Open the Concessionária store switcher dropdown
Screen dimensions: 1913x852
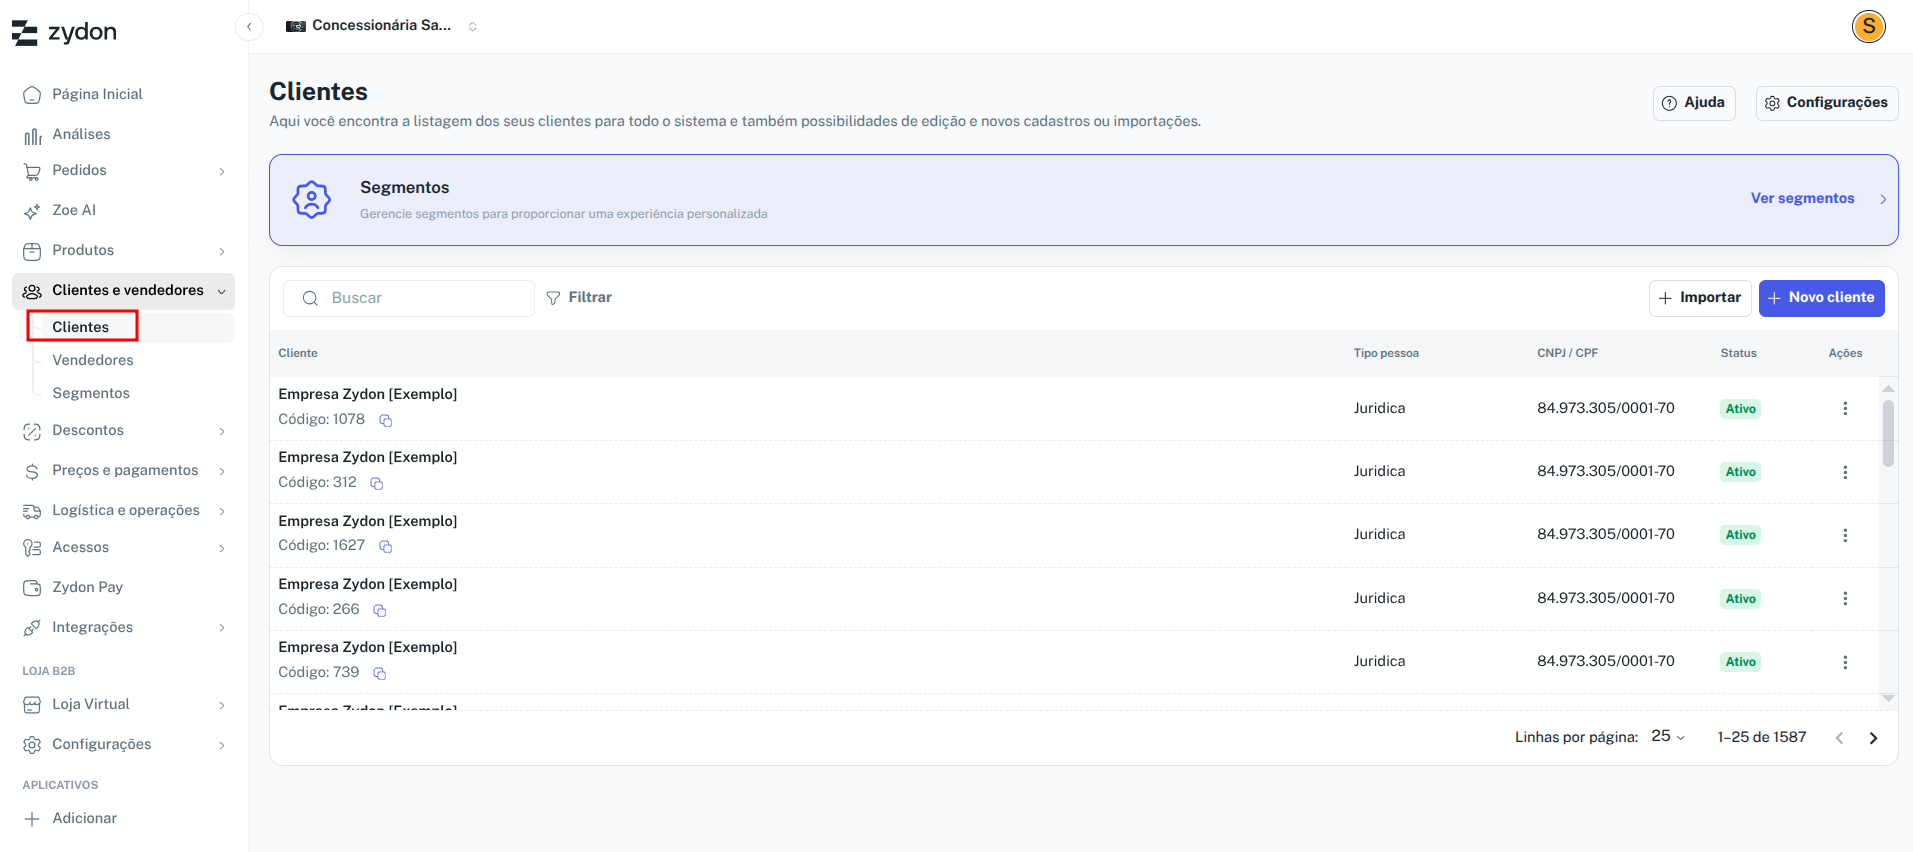382,26
